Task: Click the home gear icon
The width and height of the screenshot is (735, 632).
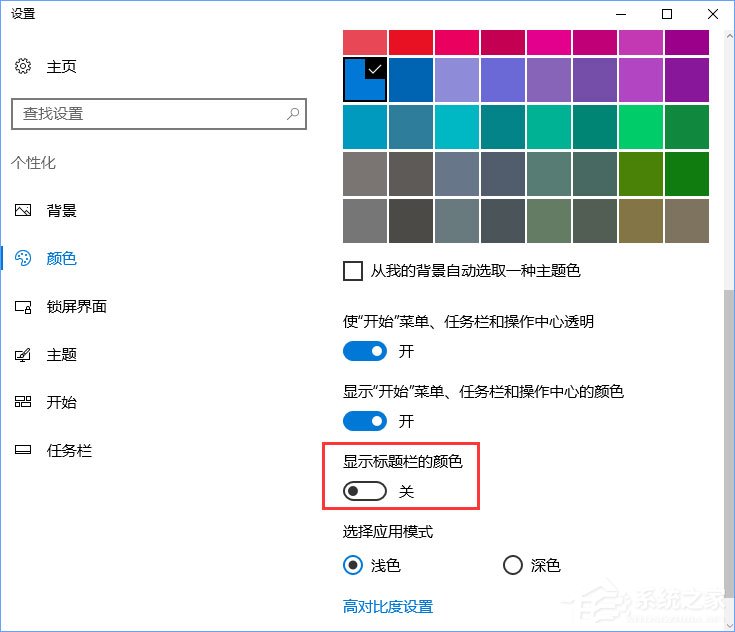Action: coord(23,67)
